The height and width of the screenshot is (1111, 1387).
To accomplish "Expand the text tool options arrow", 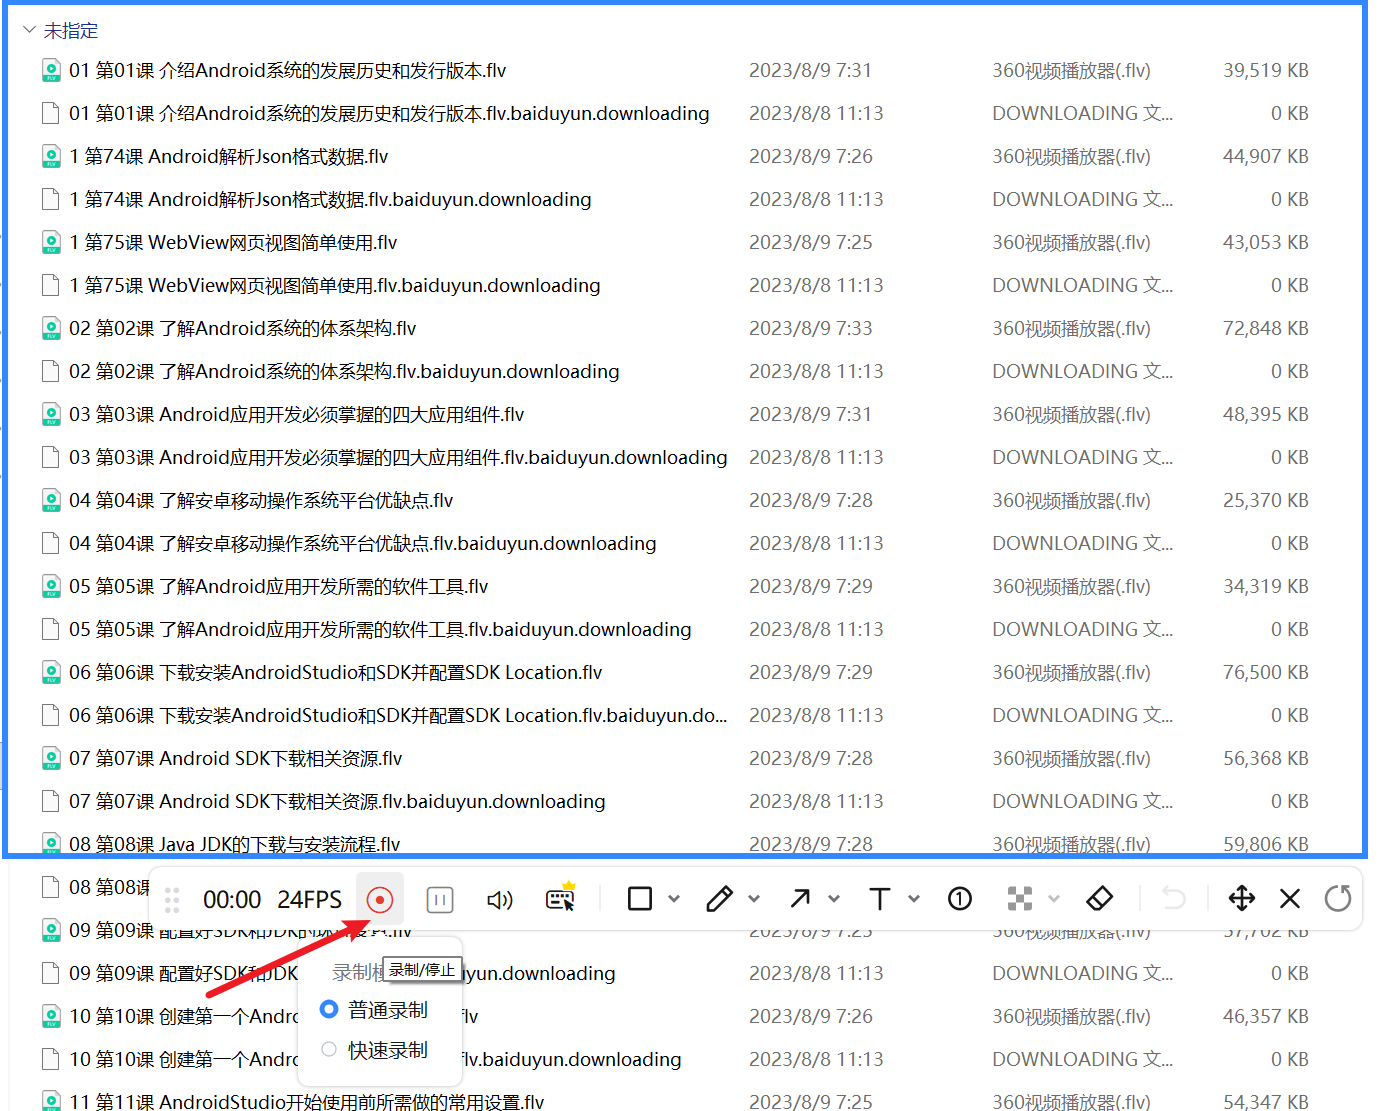I will (914, 899).
